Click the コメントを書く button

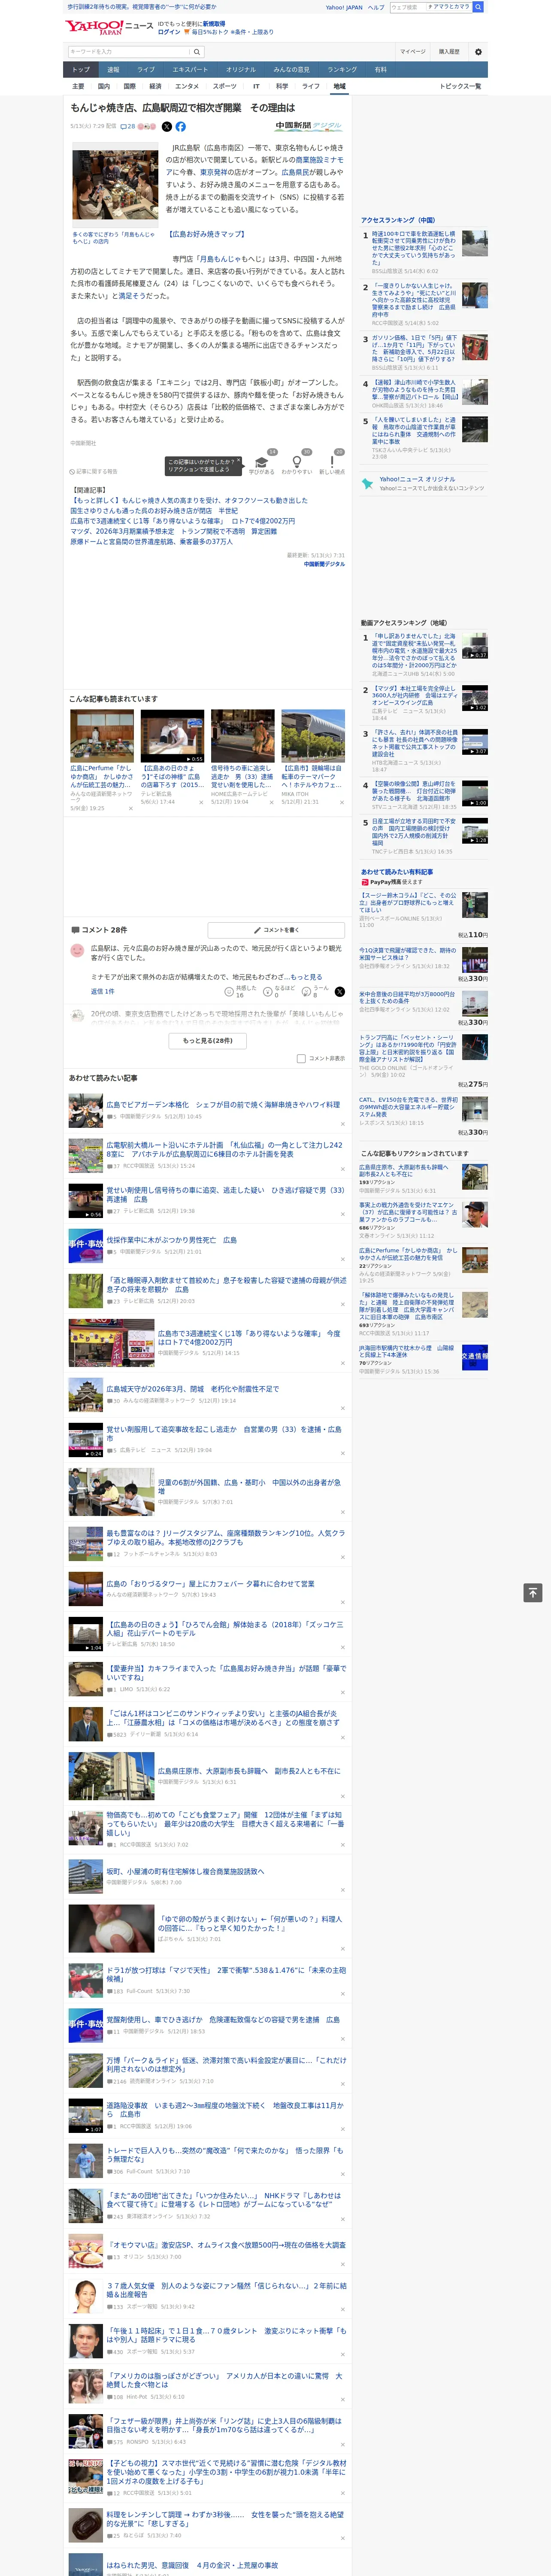pos(276,930)
